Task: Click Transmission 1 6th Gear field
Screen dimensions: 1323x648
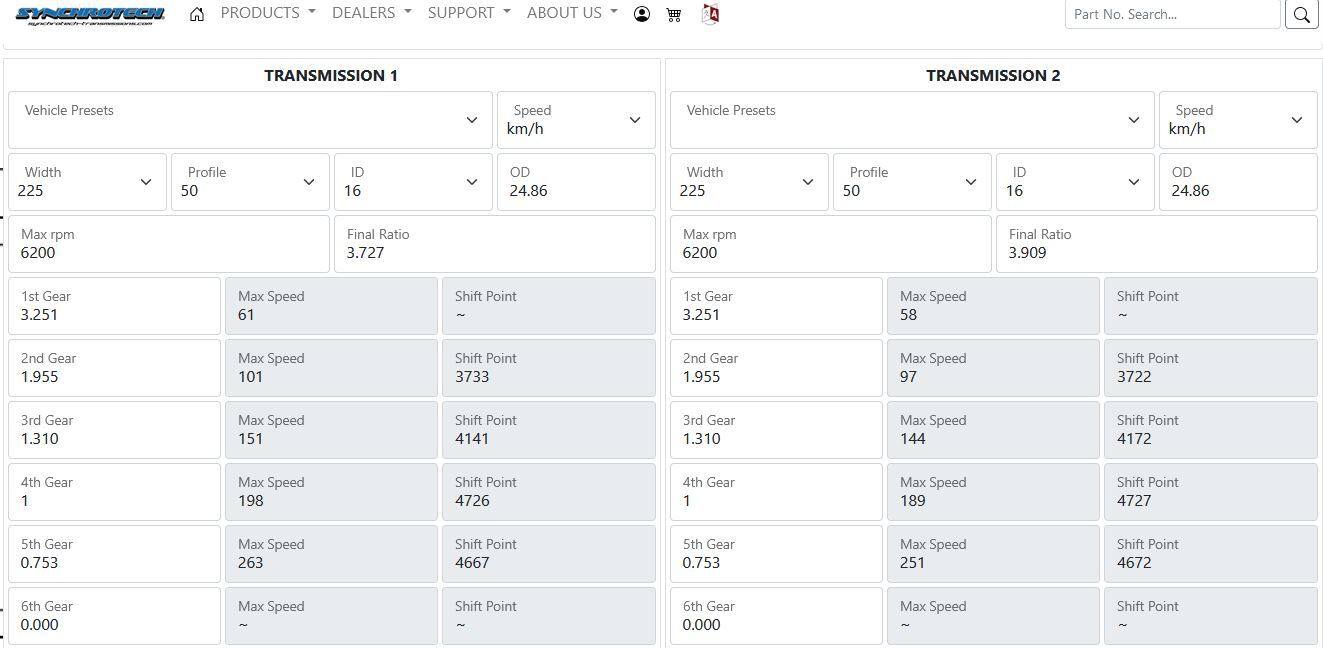Action: [114, 616]
